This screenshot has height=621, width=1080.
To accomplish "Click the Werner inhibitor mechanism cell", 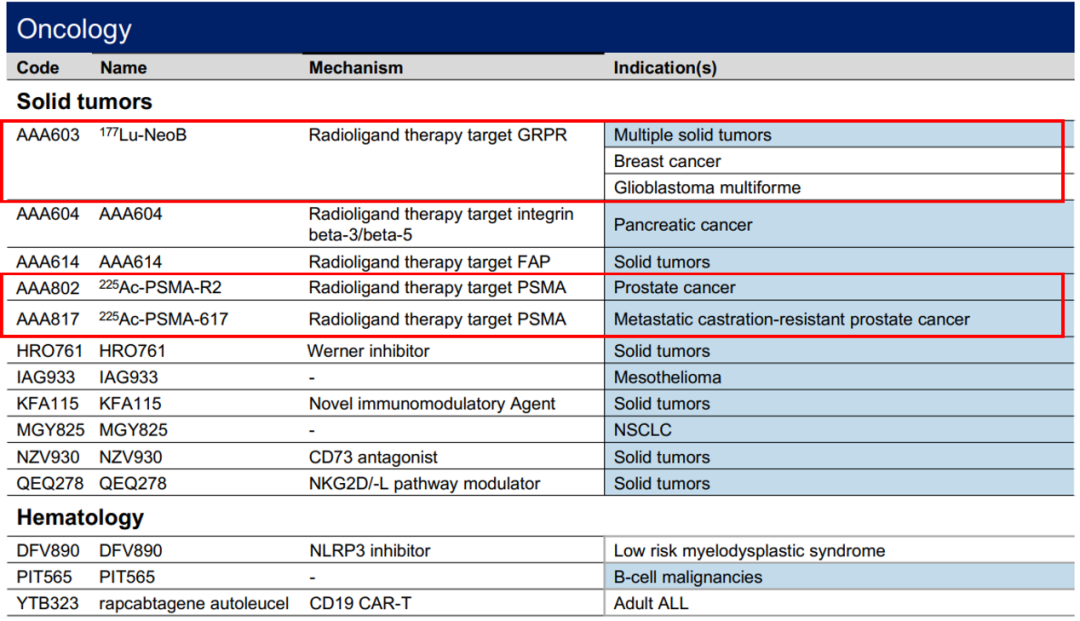I will click(x=367, y=351).
